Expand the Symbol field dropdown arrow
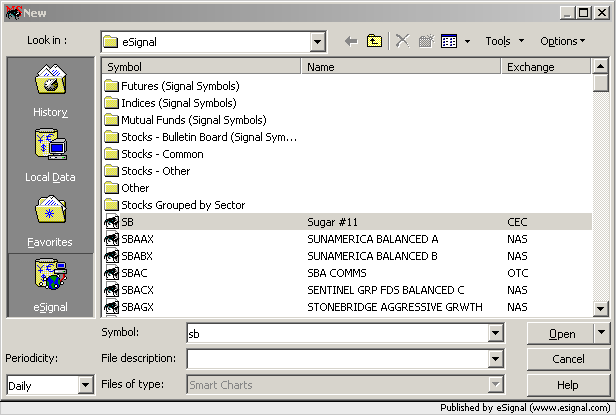The width and height of the screenshot is (616, 415). [495, 333]
